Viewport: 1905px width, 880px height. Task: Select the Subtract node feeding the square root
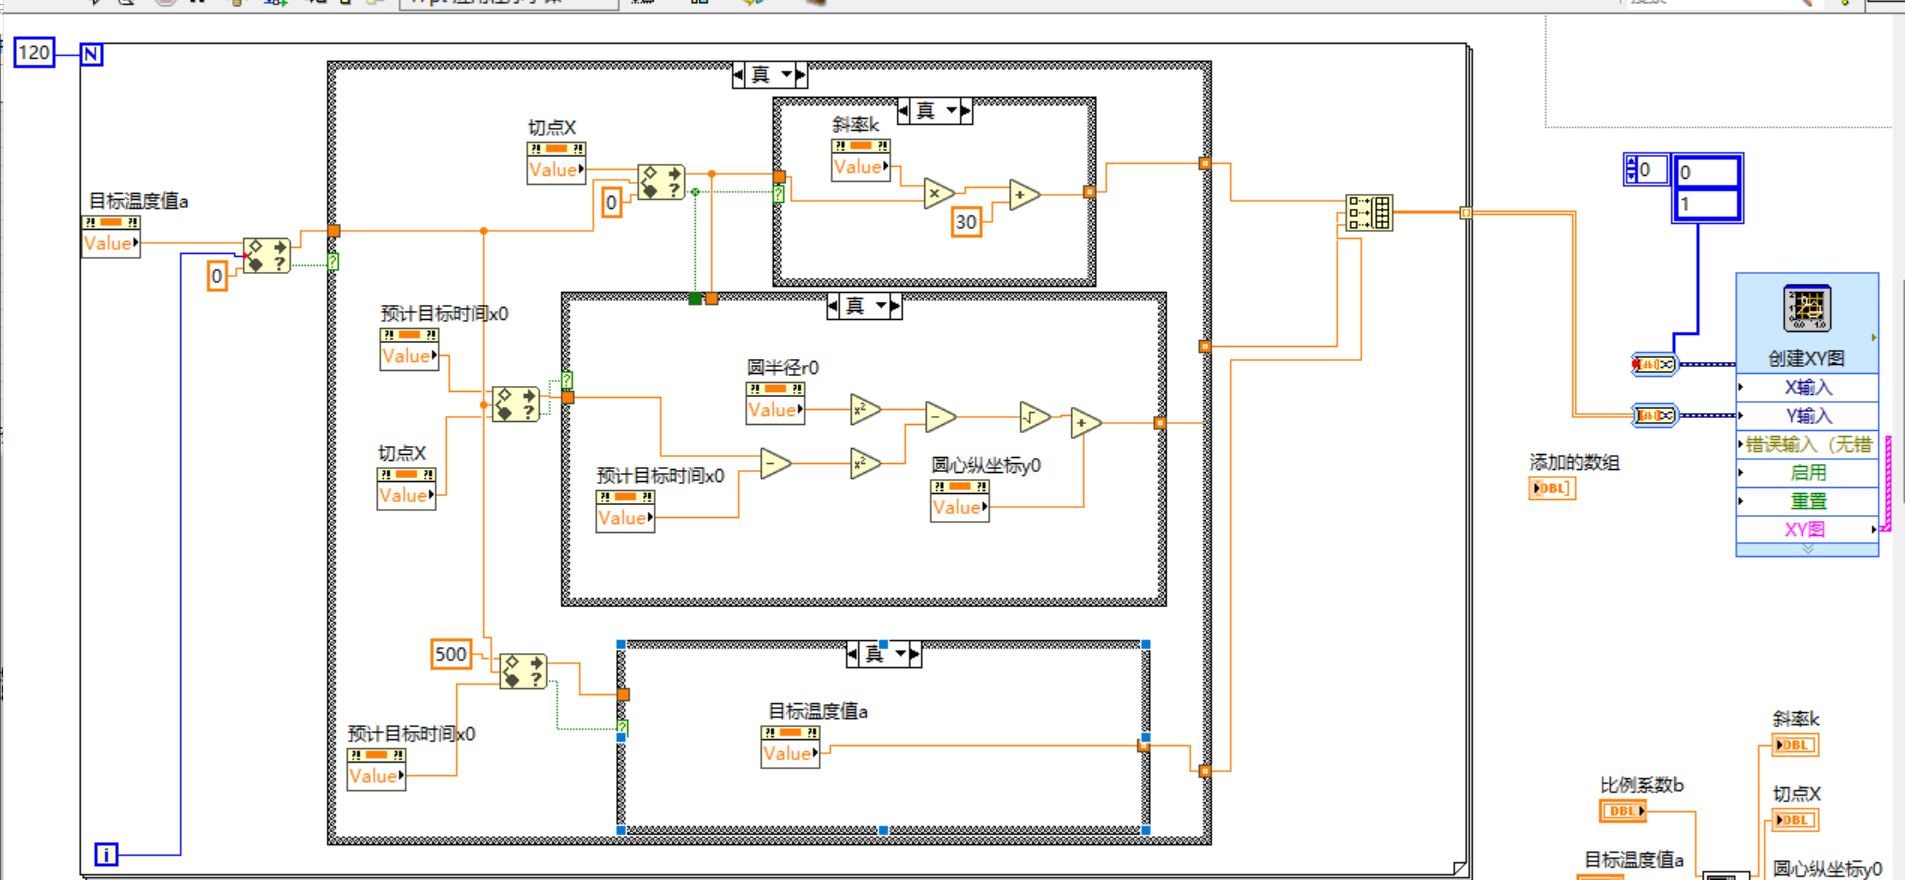click(x=940, y=416)
